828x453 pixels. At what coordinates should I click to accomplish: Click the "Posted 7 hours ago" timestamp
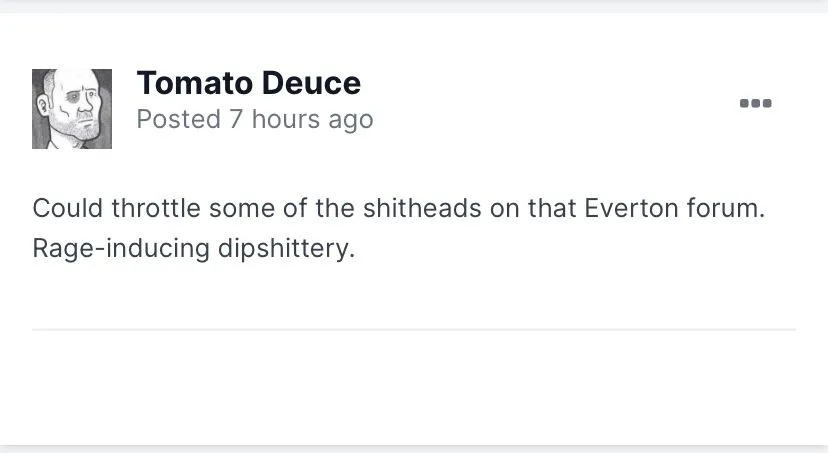tap(254, 120)
